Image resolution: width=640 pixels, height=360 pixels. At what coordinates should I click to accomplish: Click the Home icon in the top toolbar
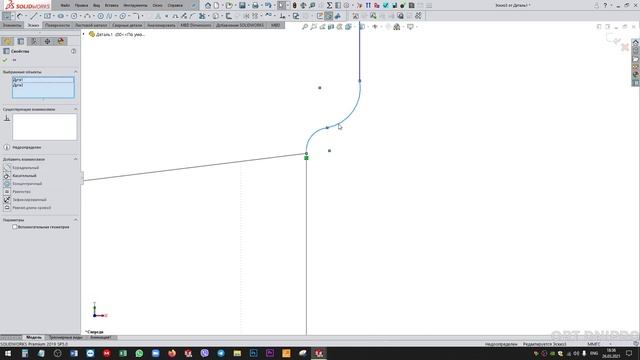(208, 5)
